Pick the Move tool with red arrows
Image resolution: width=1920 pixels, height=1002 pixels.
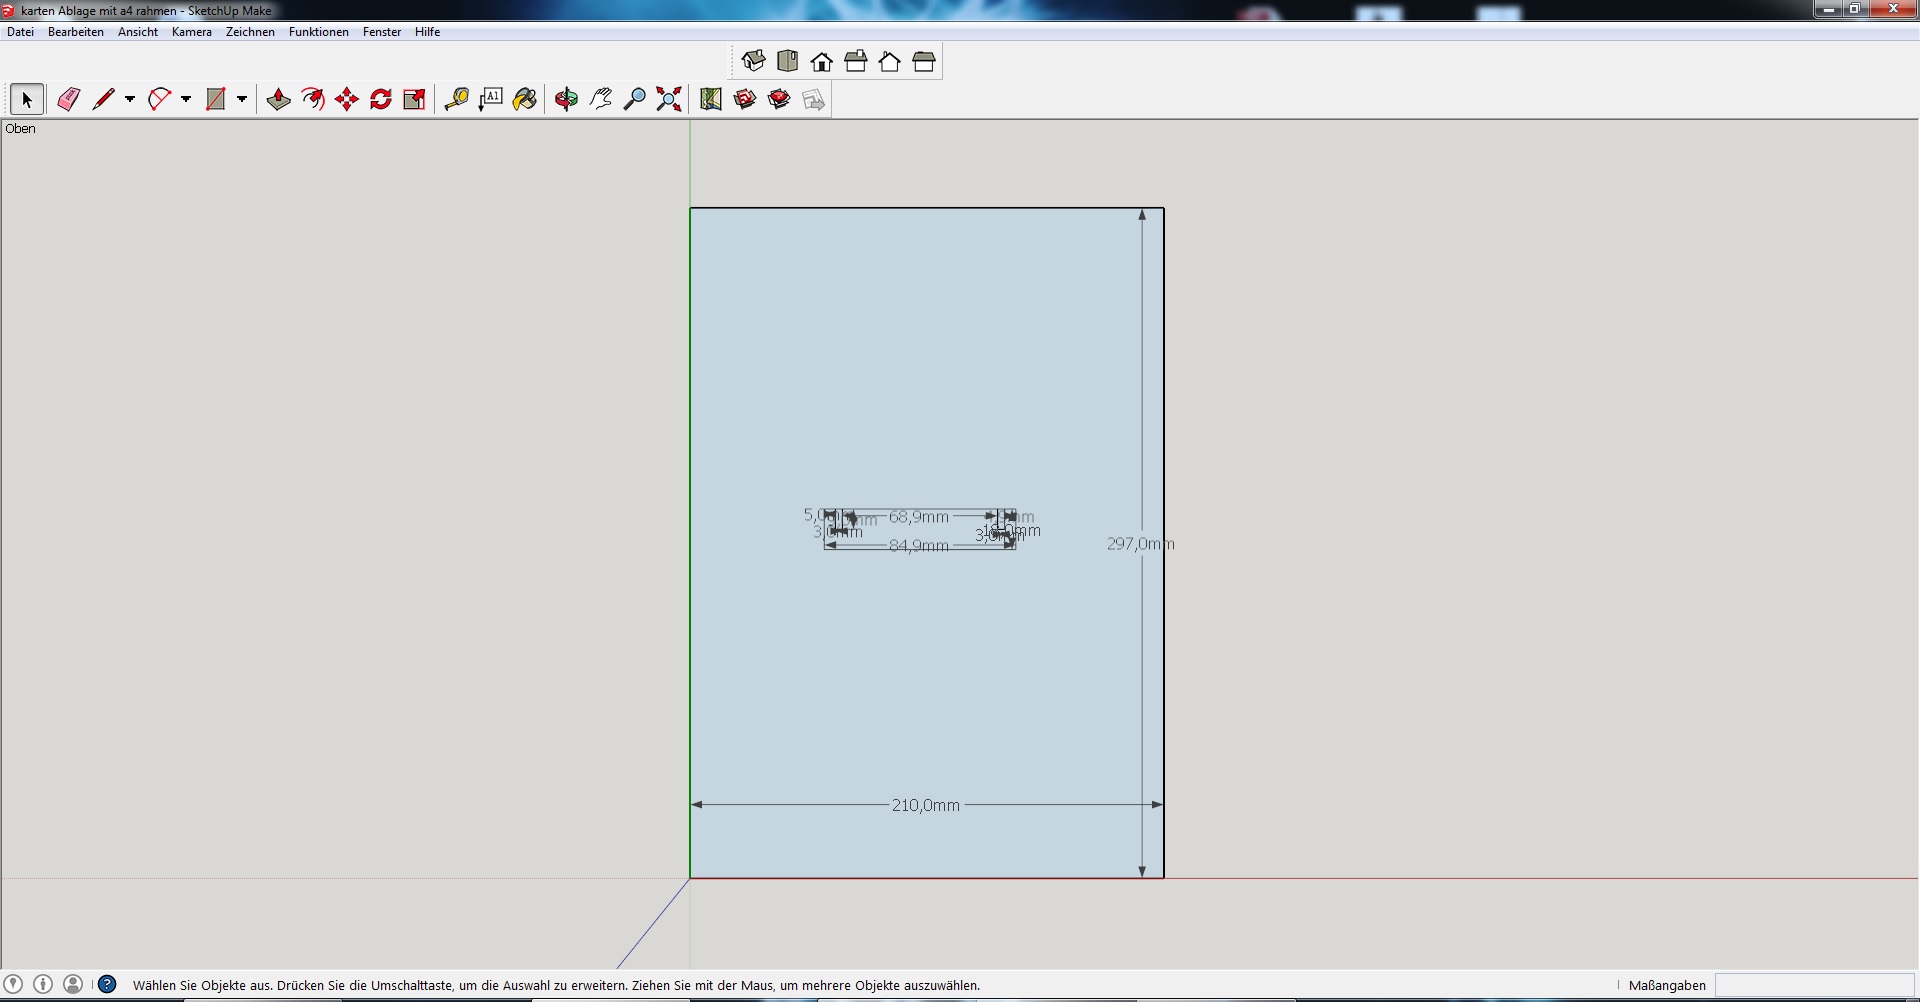click(x=347, y=99)
